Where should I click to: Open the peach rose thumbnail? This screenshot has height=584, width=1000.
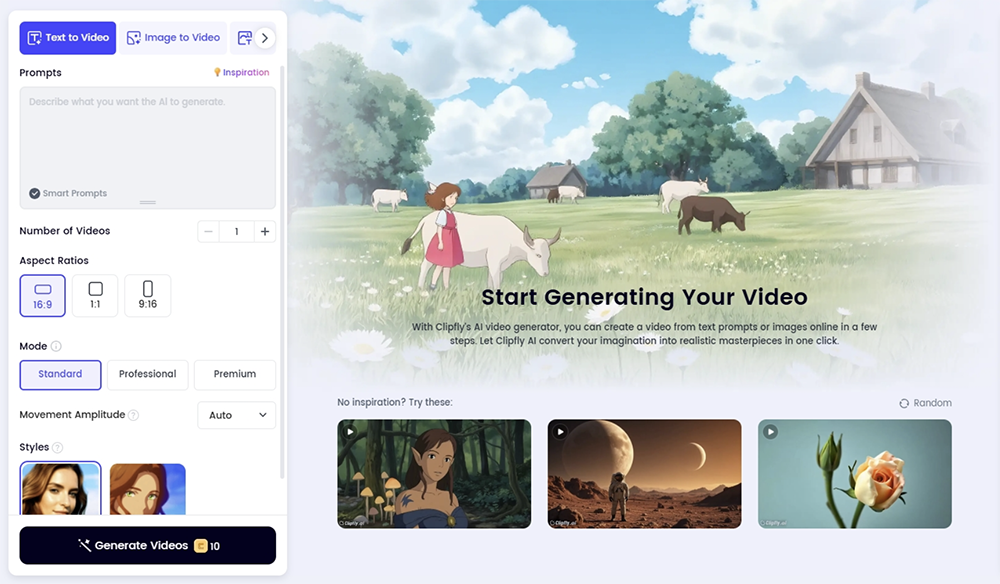855,474
